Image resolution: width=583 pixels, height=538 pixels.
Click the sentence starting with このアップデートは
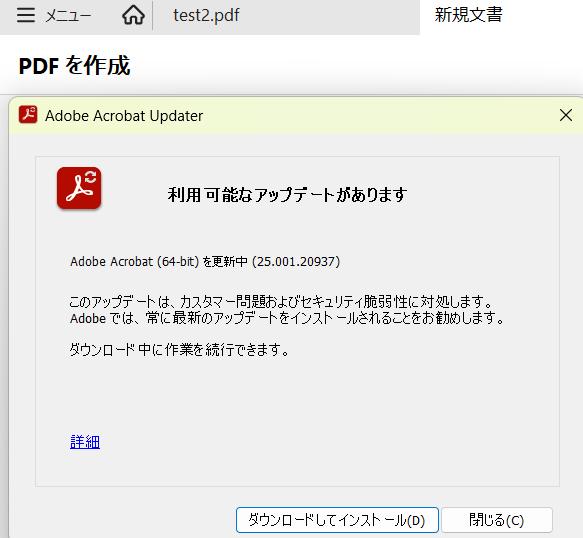tap(281, 302)
